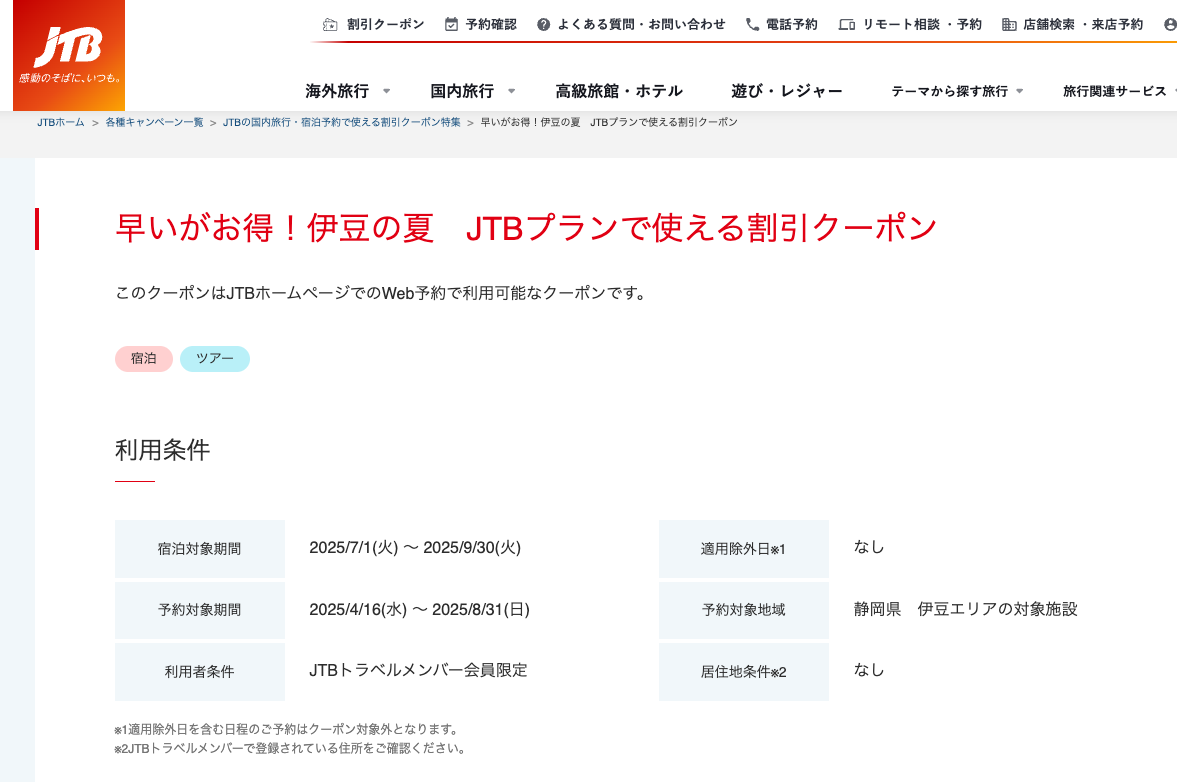Click the blue ツアー tag
This screenshot has width=1177, height=782.
pos(215,359)
